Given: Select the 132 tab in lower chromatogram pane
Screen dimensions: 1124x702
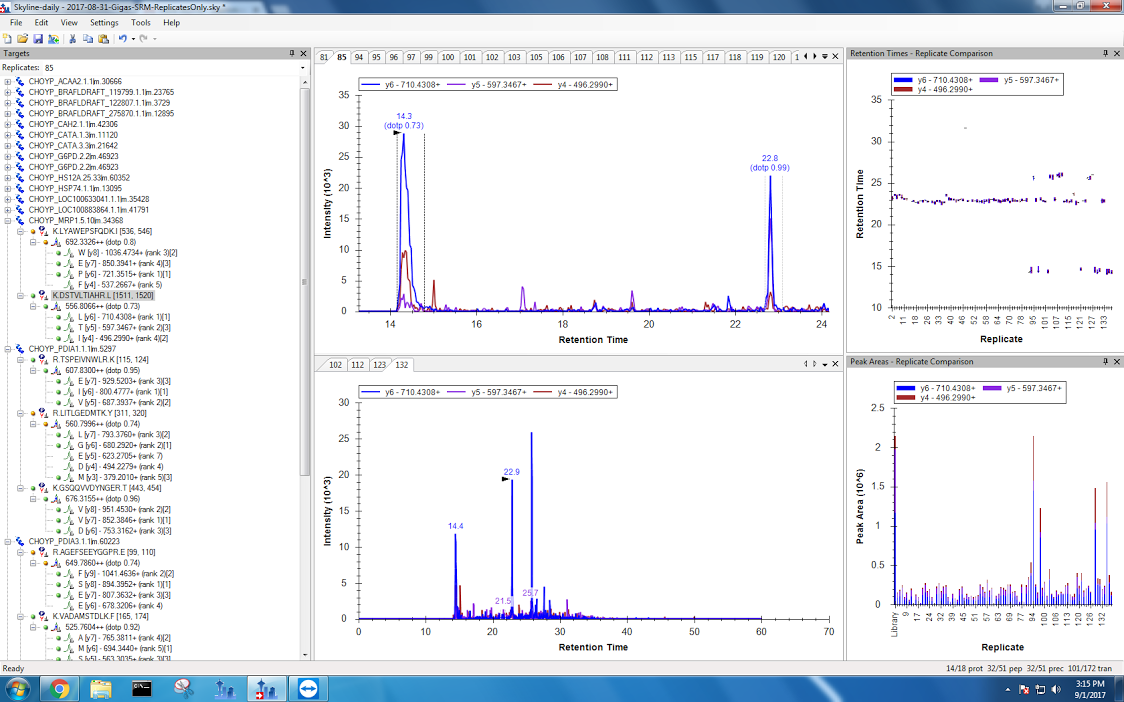Looking at the screenshot, I should [401, 365].
